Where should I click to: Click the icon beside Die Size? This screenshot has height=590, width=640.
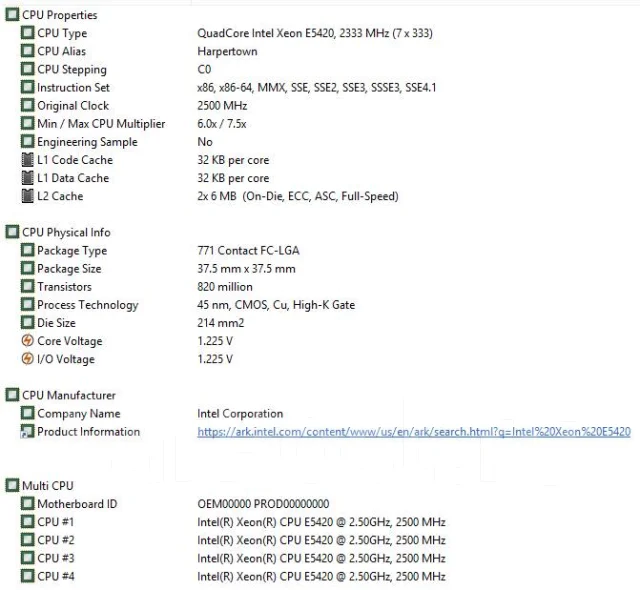click(x=27, y=322)
